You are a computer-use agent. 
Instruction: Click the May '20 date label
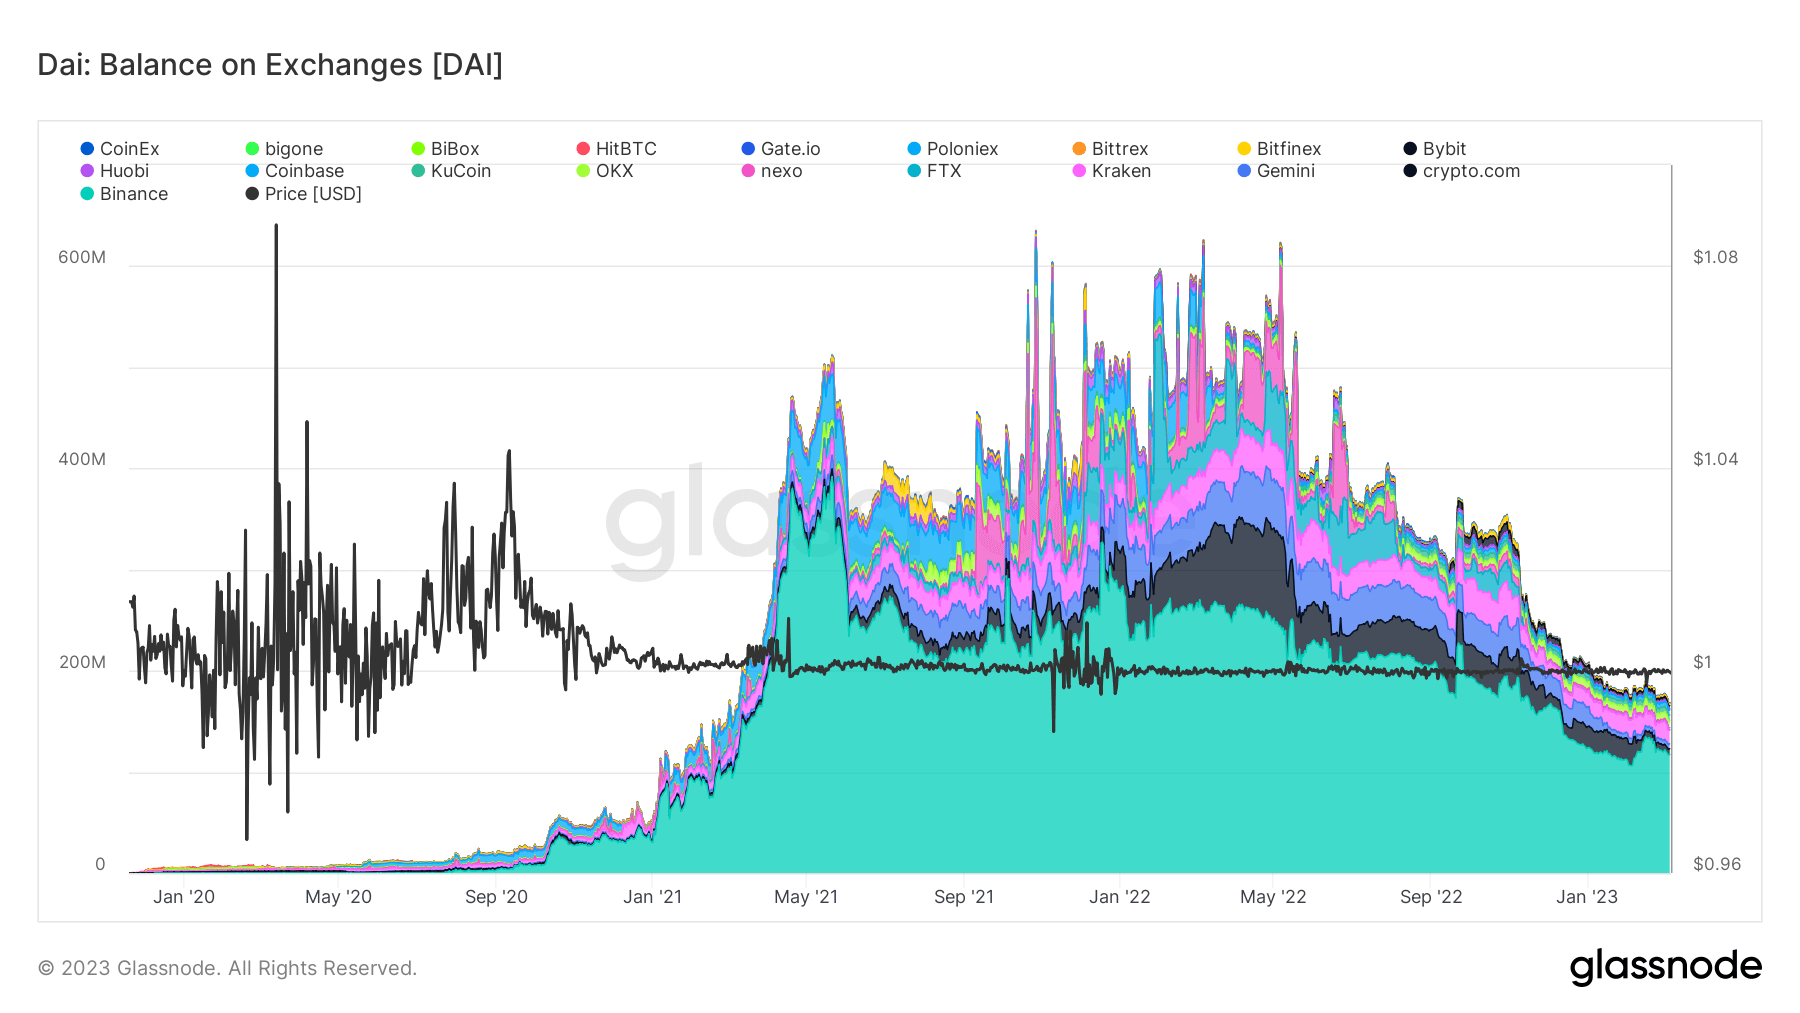pyautogui.click(x=338, y=897)
